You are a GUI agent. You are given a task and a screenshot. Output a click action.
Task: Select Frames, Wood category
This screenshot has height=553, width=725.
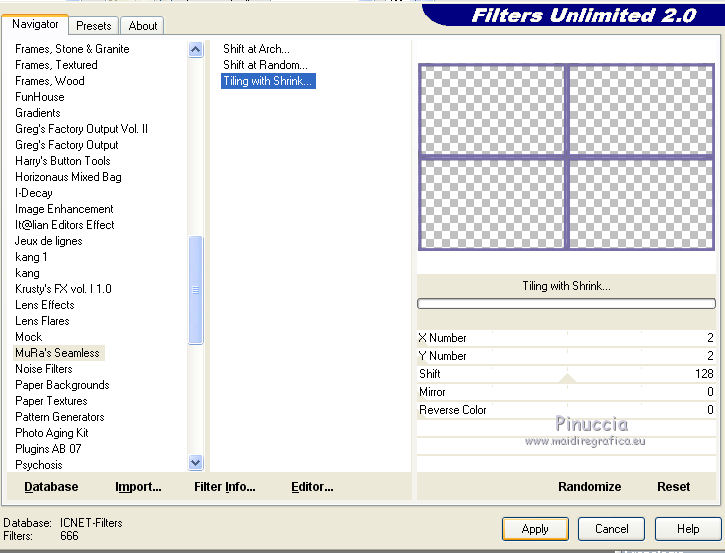[x=50, y=81]
